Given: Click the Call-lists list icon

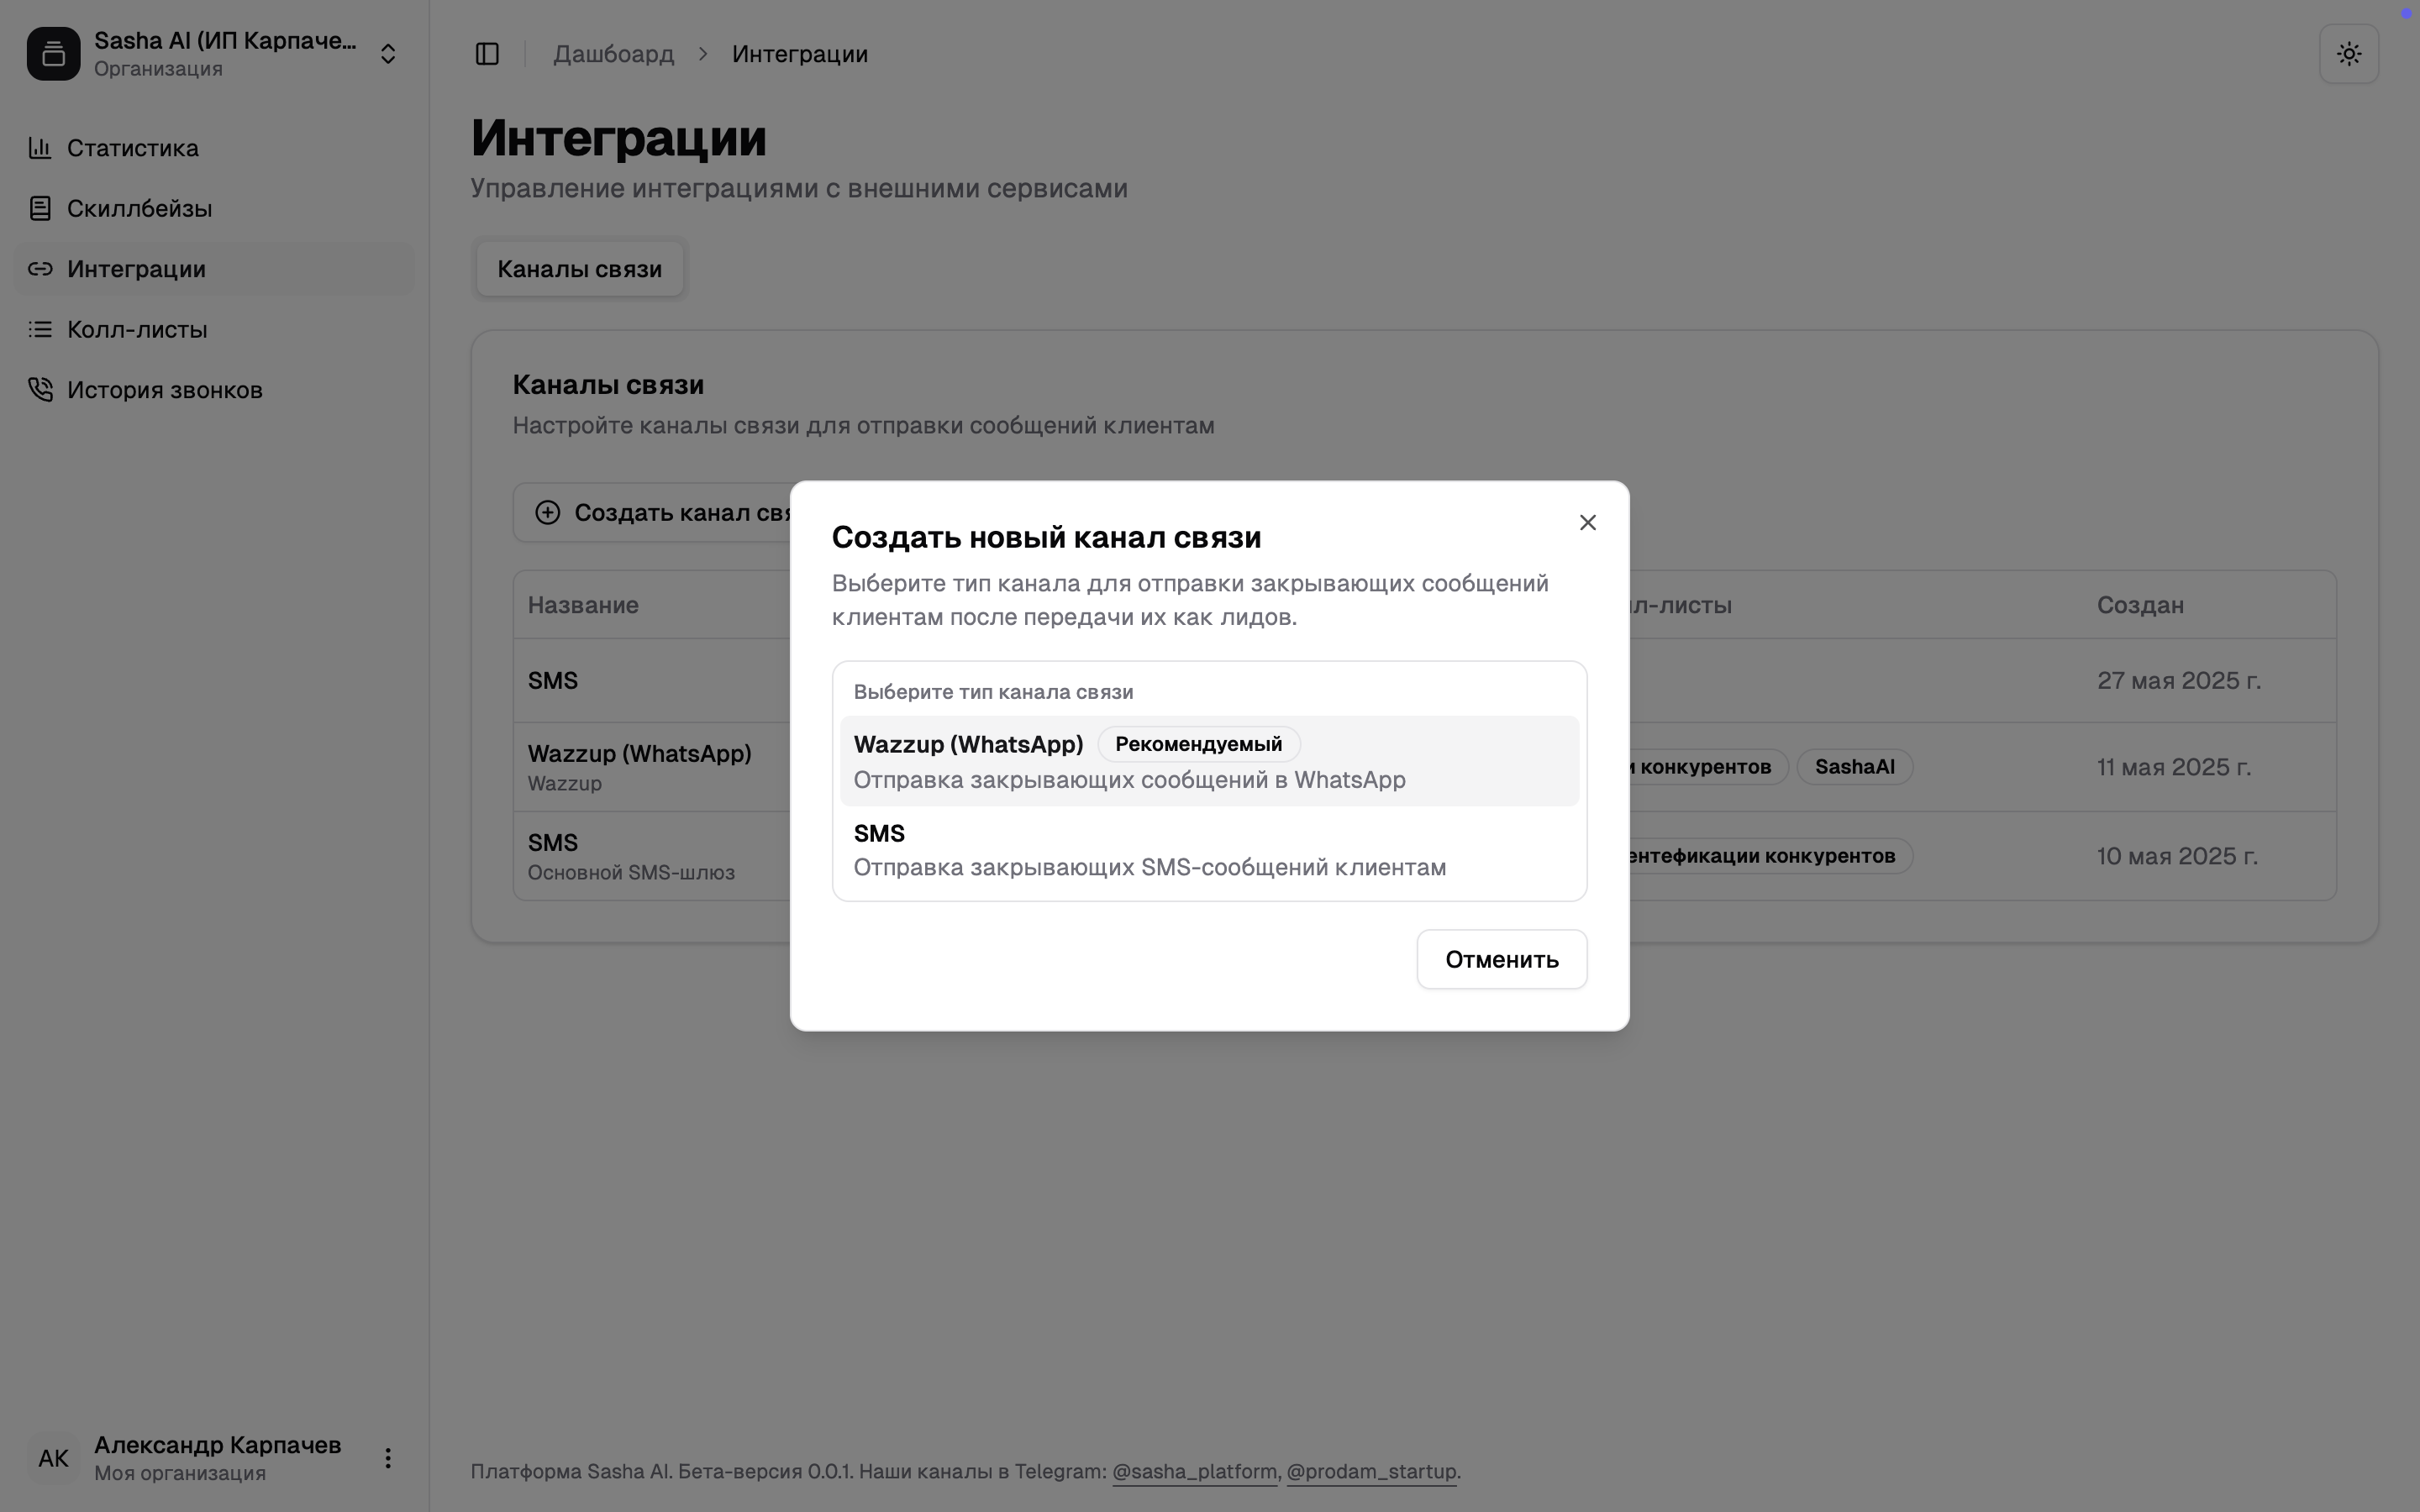Looking at the screenshot, I should [40, 329].
